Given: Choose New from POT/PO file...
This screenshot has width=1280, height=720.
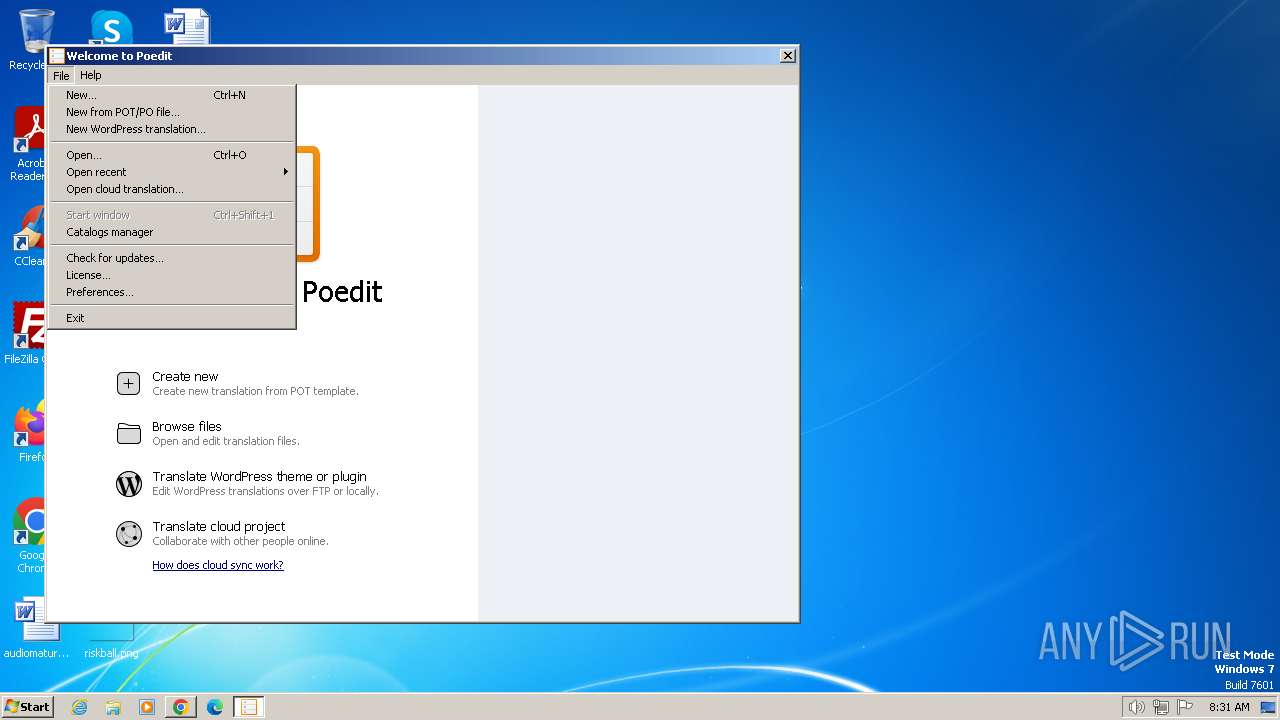Looking at the screenshot, I should pyautogui.click(x=172, y=112).
